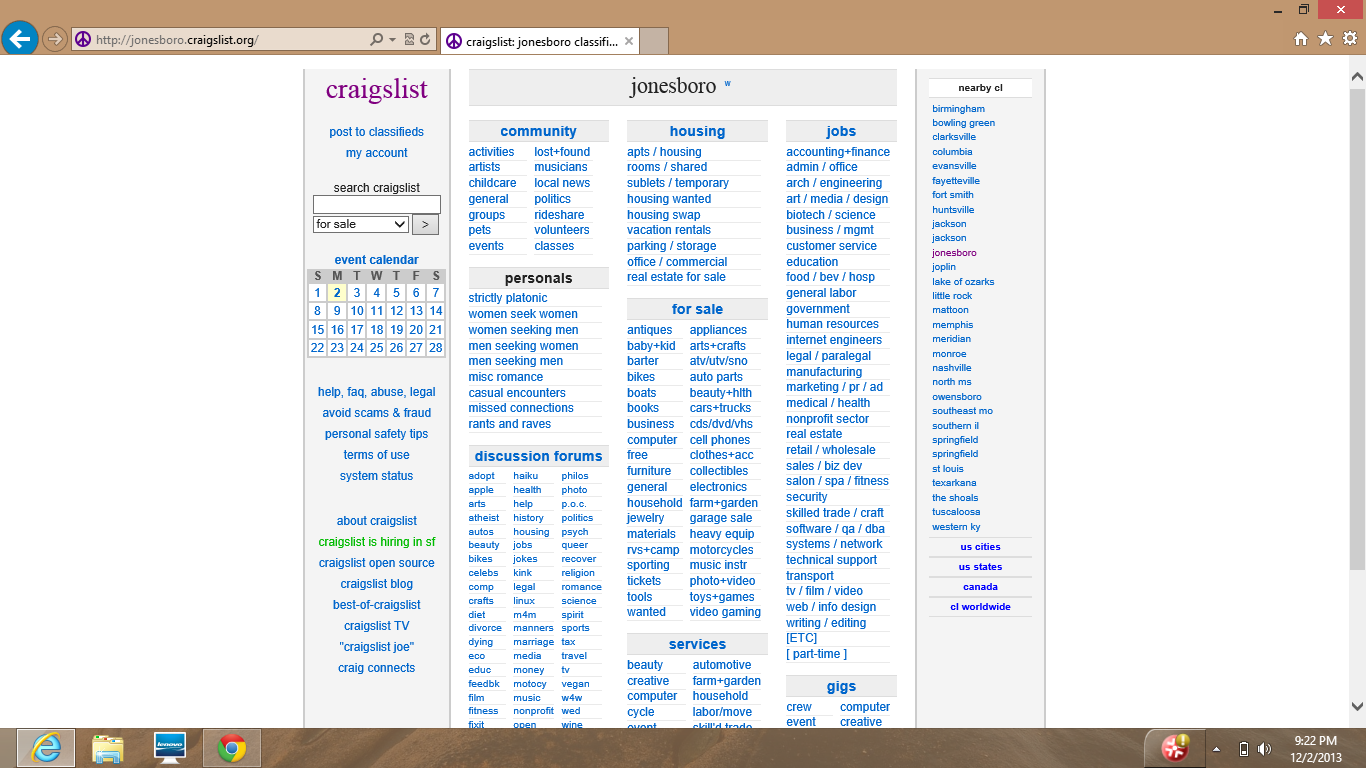The image size is (1366, 768).
Task: Open favorites star icon
Action: [x=1325, y=39]
